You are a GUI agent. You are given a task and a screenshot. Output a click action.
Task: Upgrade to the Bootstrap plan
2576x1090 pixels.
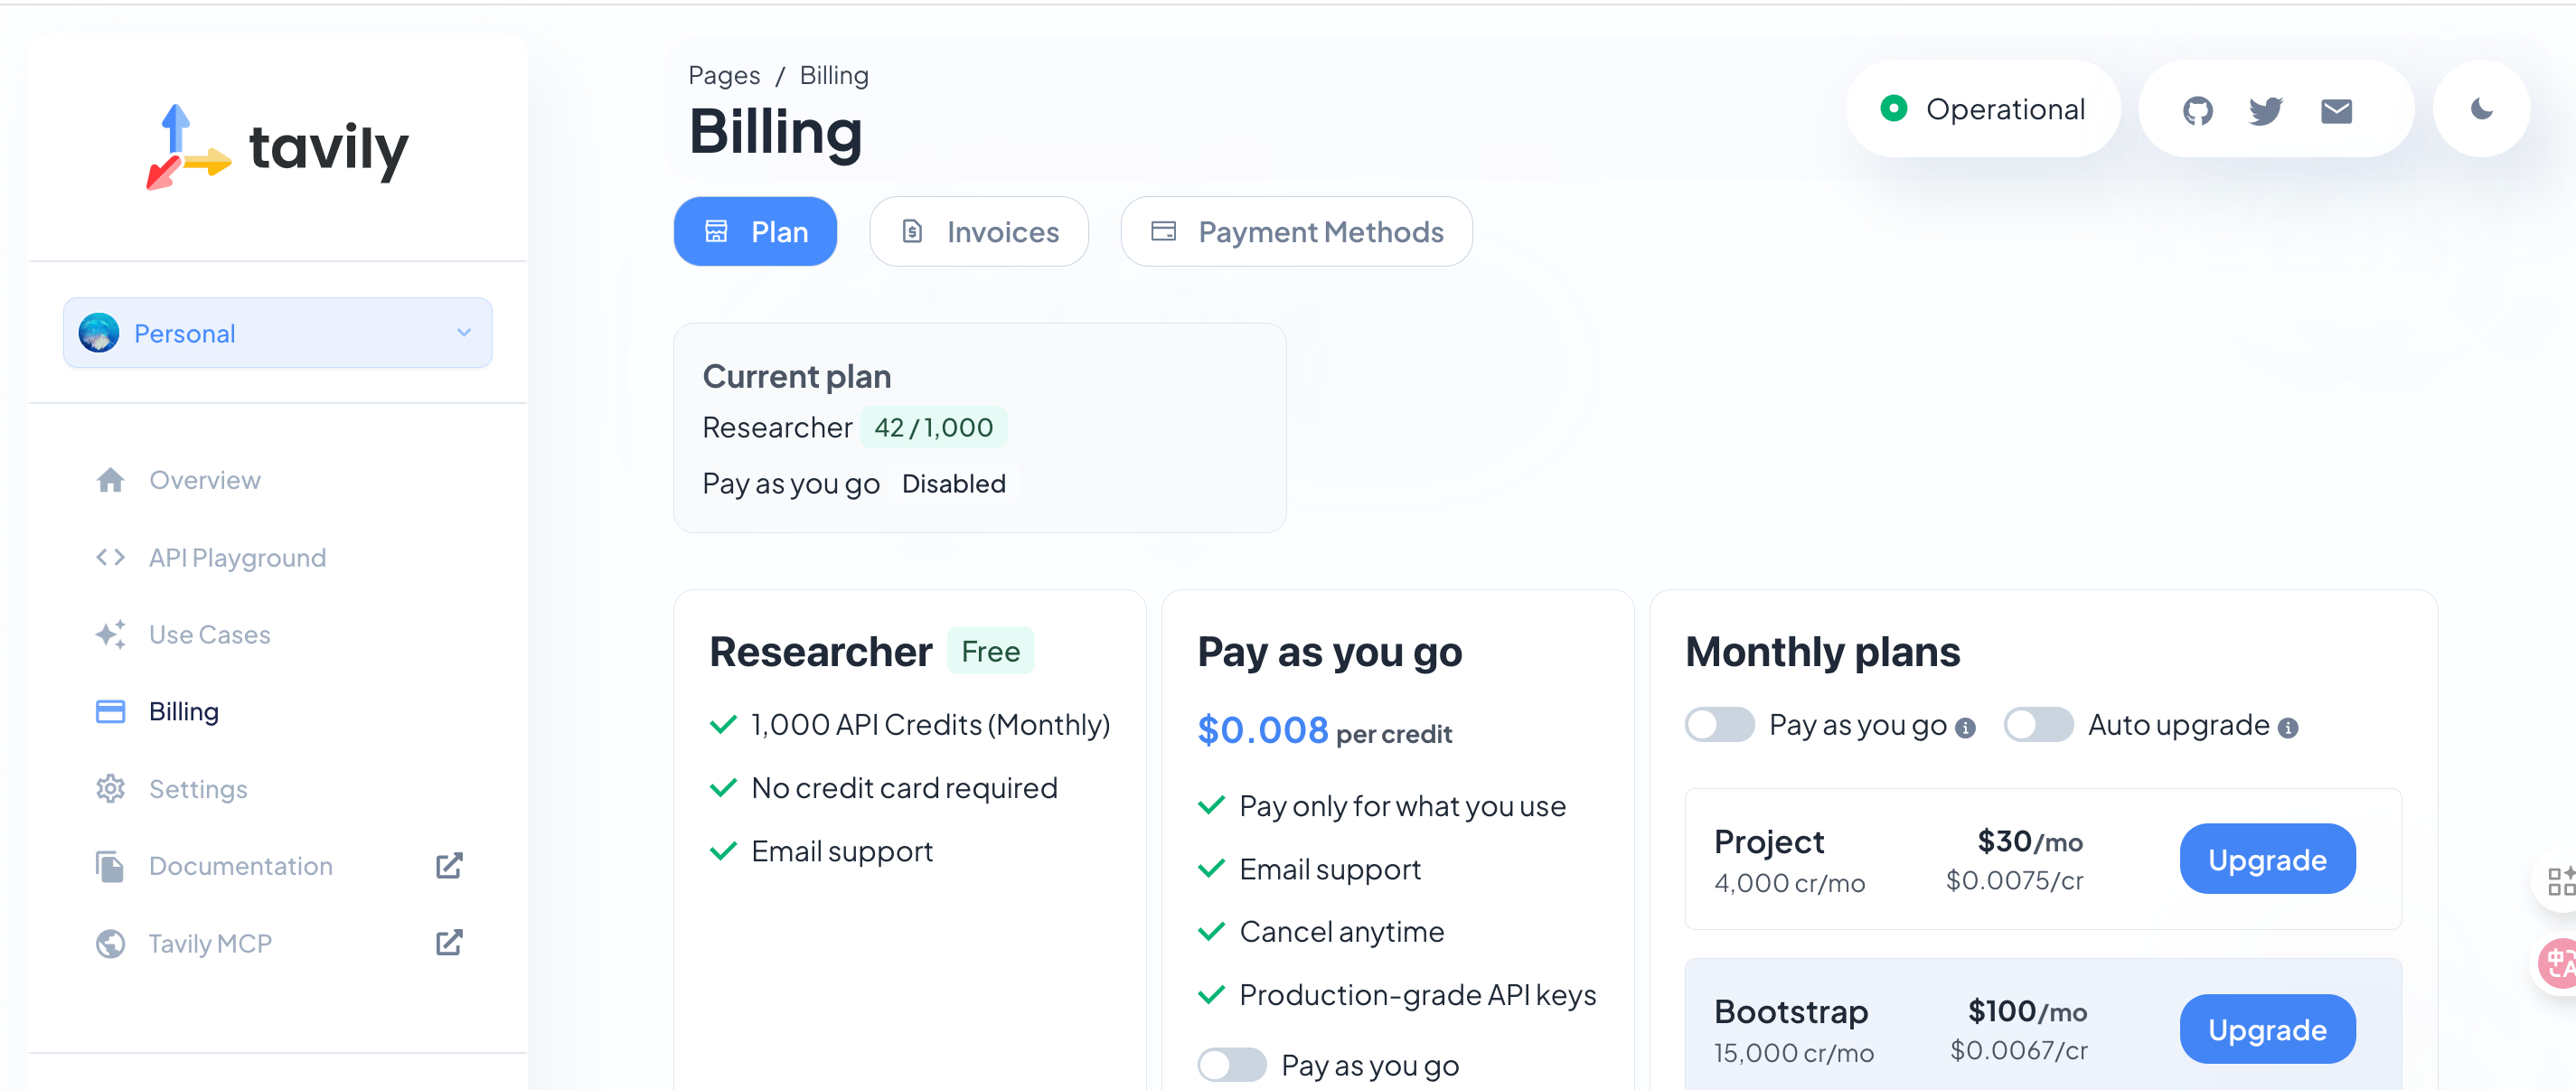point(2266,1029)
